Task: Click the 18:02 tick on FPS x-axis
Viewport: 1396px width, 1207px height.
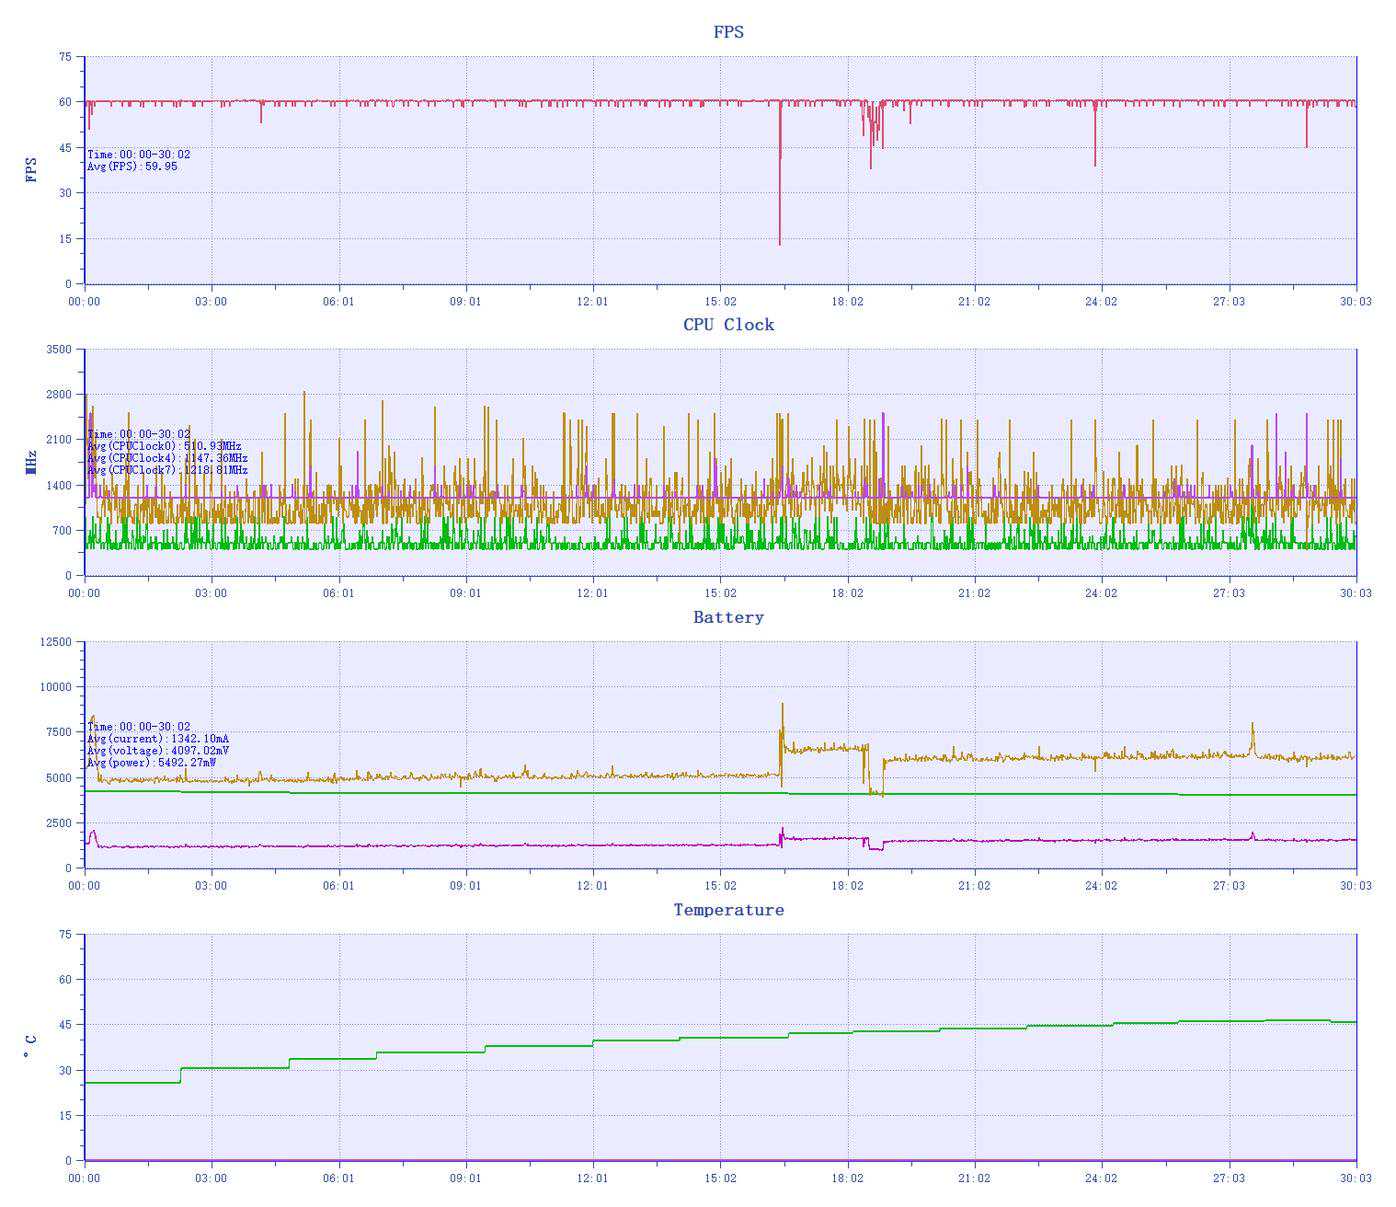Action: click(847, 301)
